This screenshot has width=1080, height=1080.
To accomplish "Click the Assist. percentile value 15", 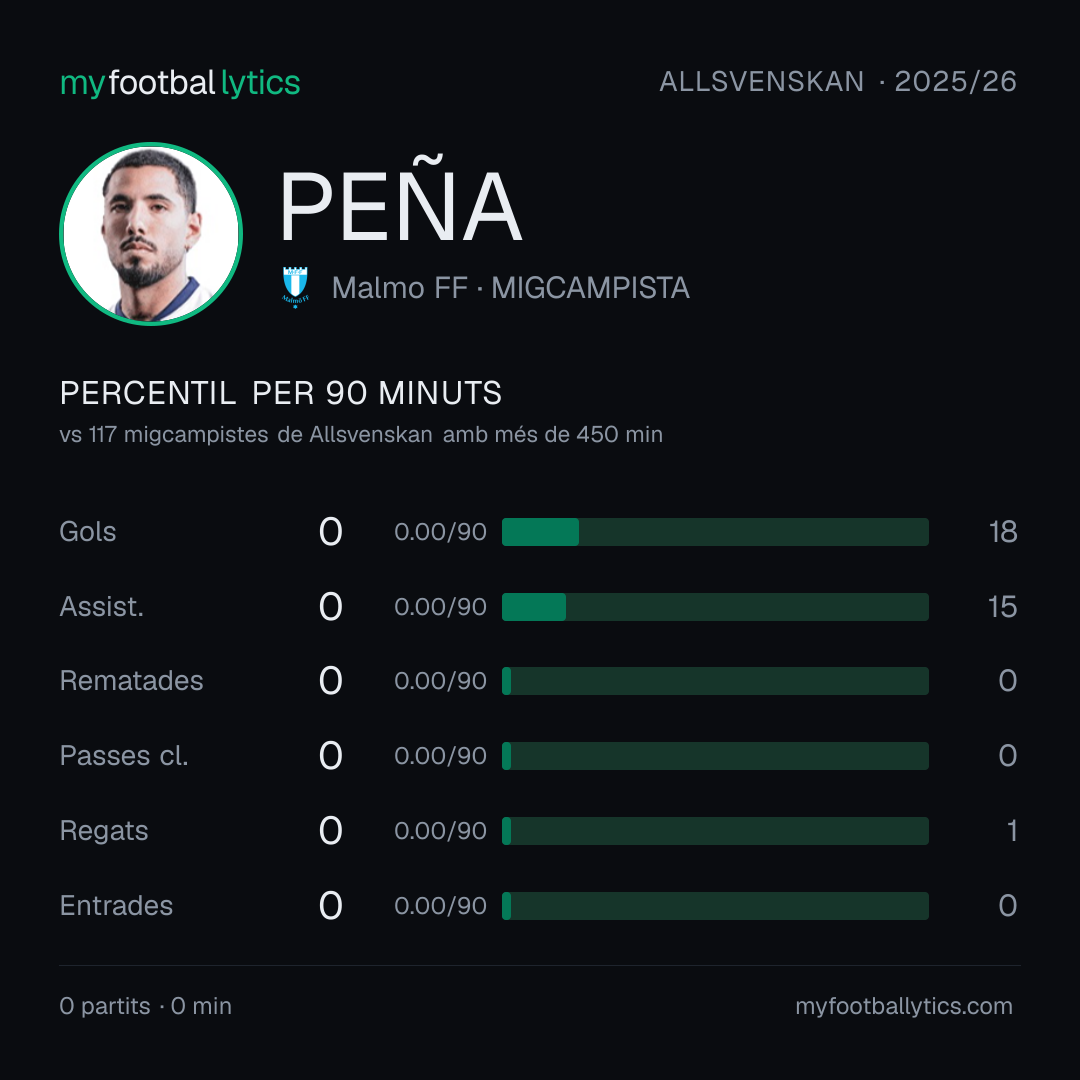I will 1003,607.
